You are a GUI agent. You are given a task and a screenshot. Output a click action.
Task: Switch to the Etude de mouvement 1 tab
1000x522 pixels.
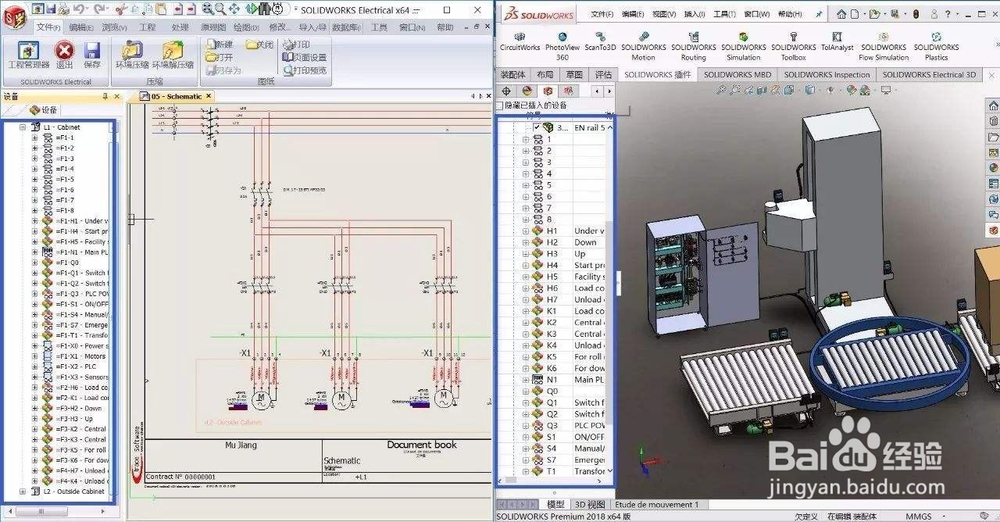coord(657,504)
